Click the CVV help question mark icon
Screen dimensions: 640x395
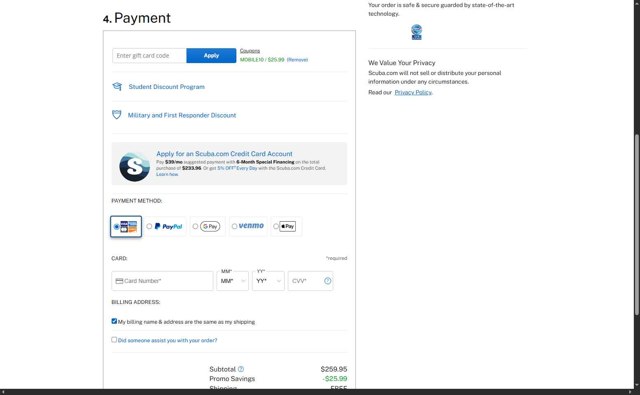tap(327, 281)
